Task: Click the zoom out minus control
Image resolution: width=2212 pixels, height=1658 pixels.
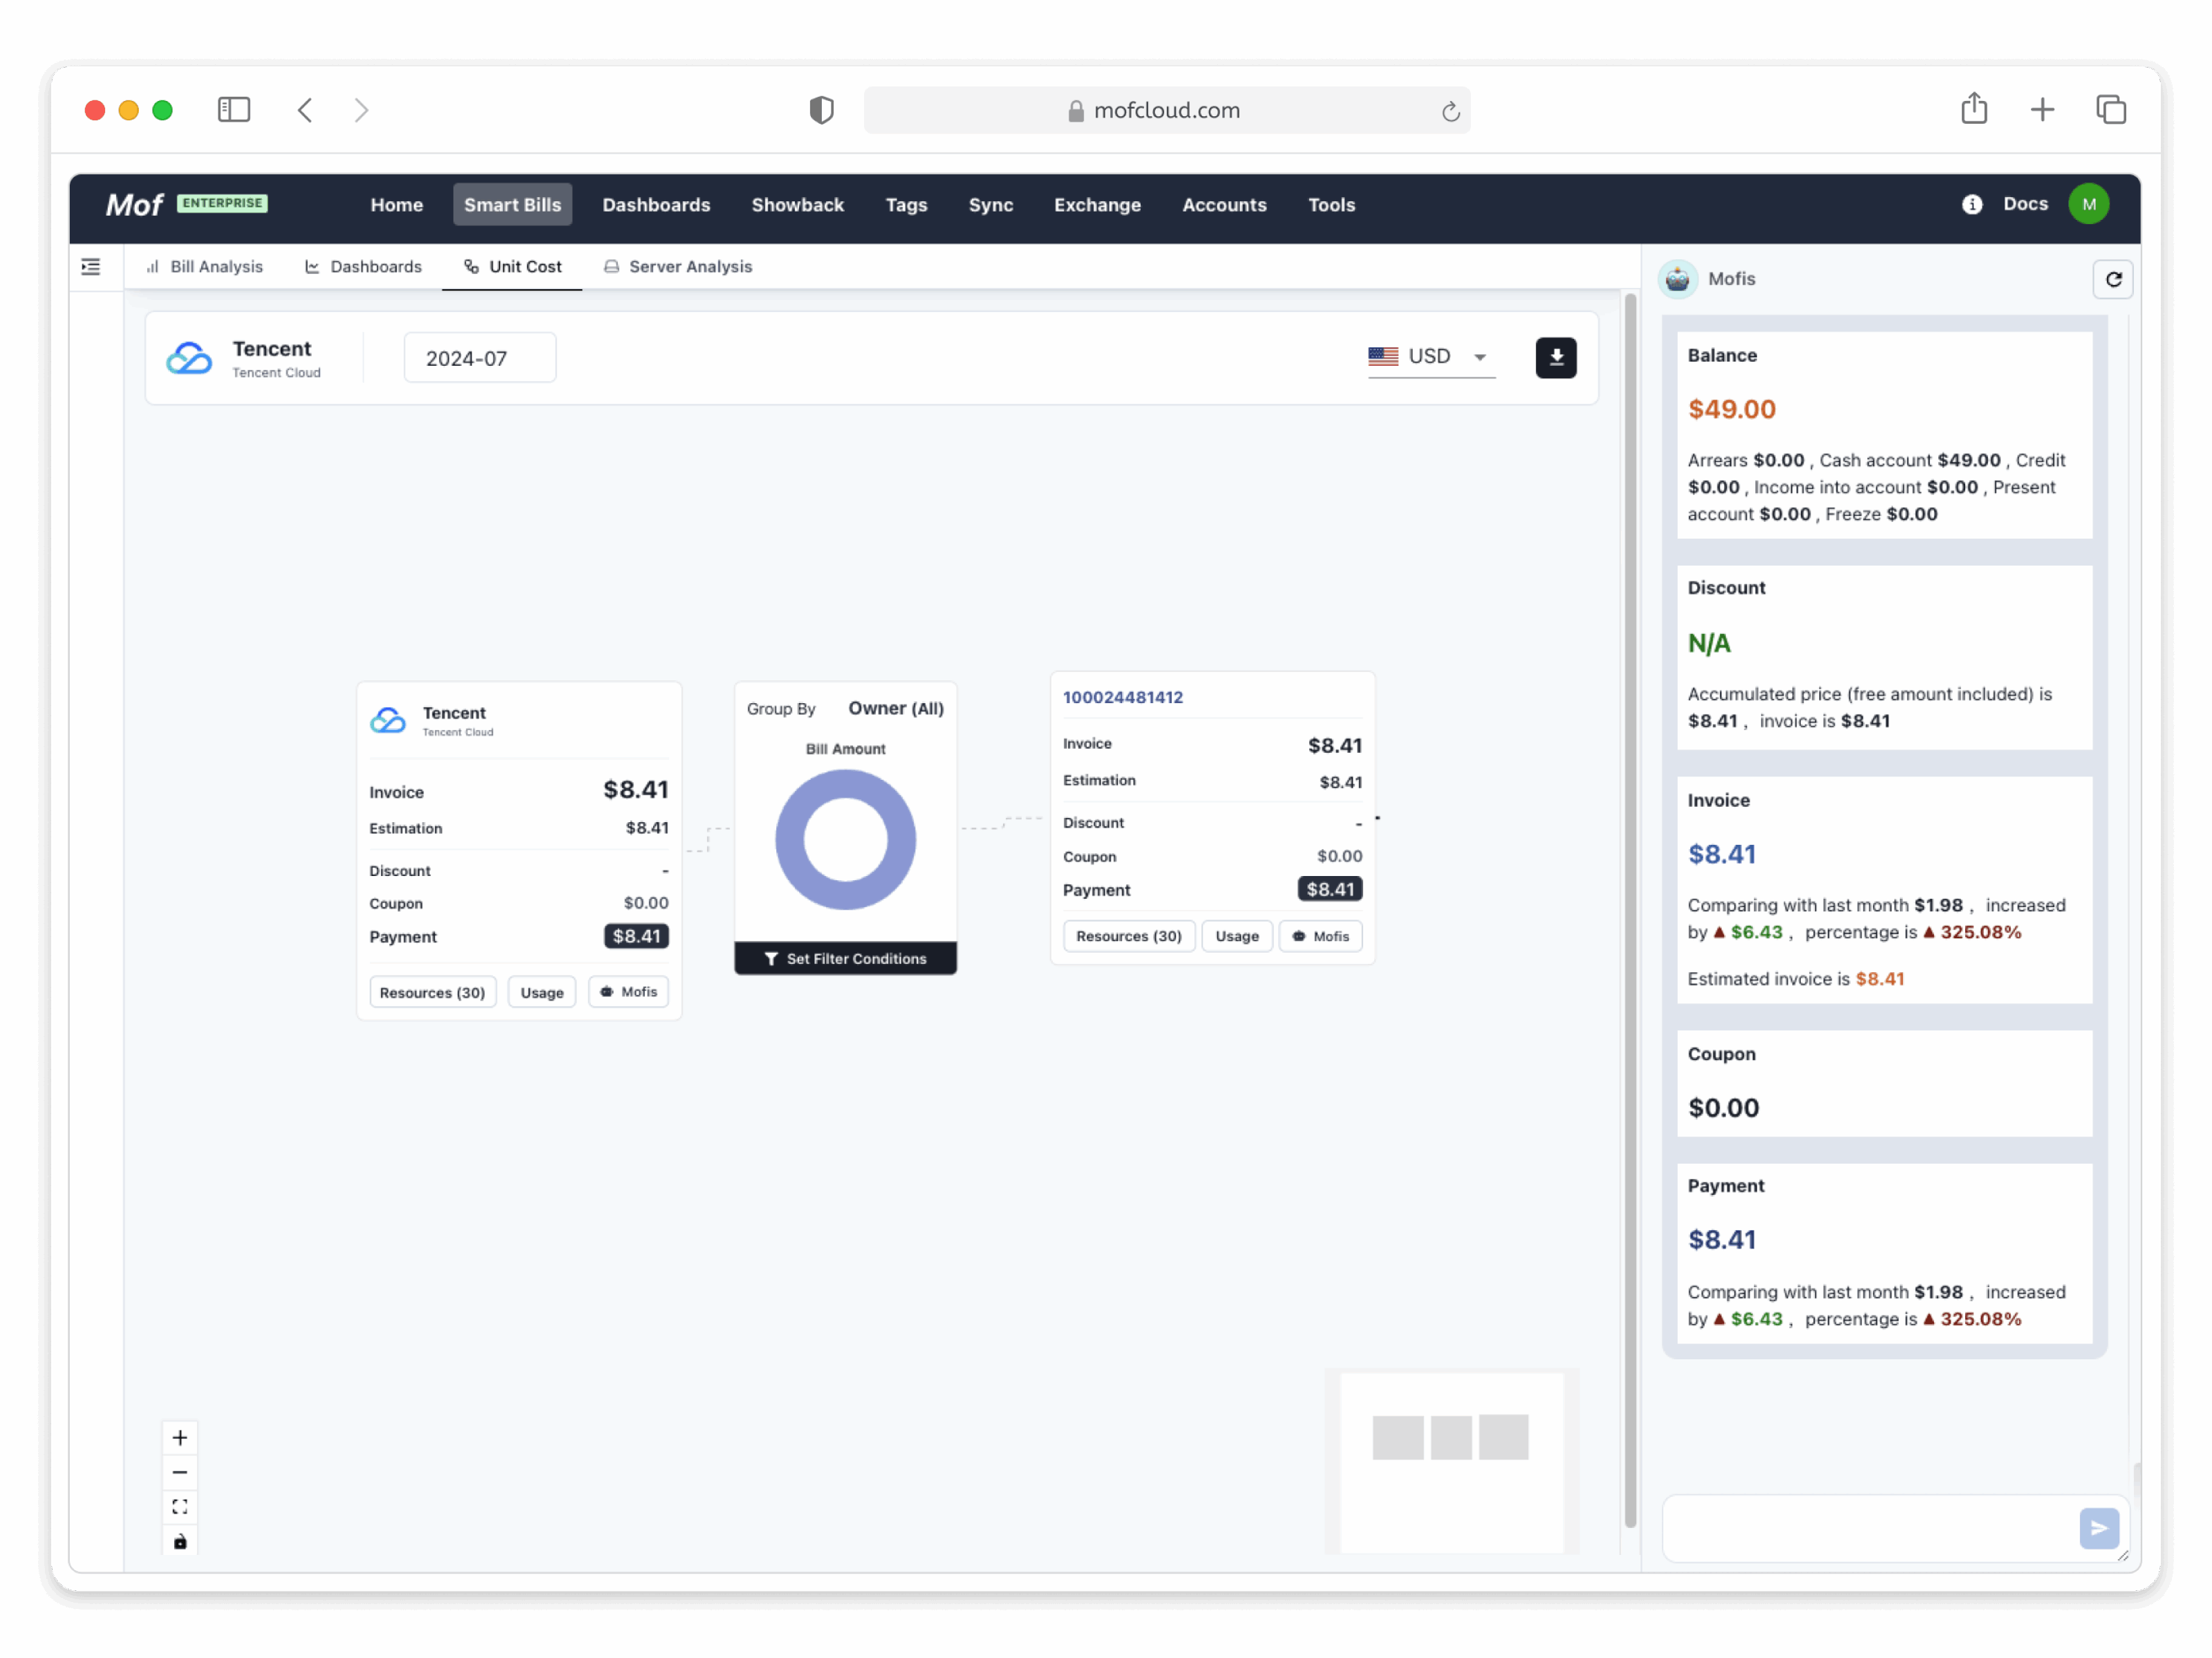Action: click(180, 1472)
